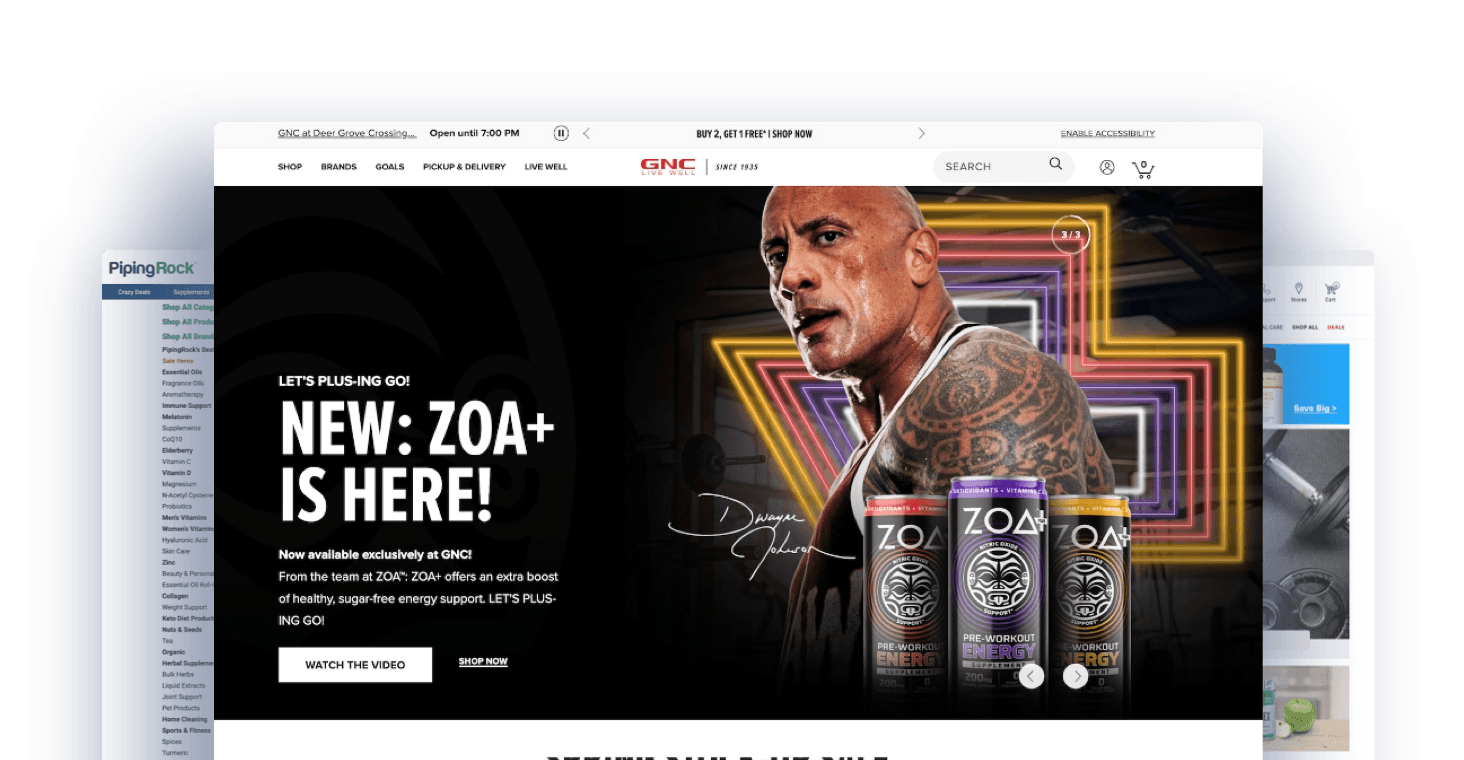The width and height of the screenshot is (1464, 760).
Task: Open the Brands menu
Action: [x=339, y=167]
